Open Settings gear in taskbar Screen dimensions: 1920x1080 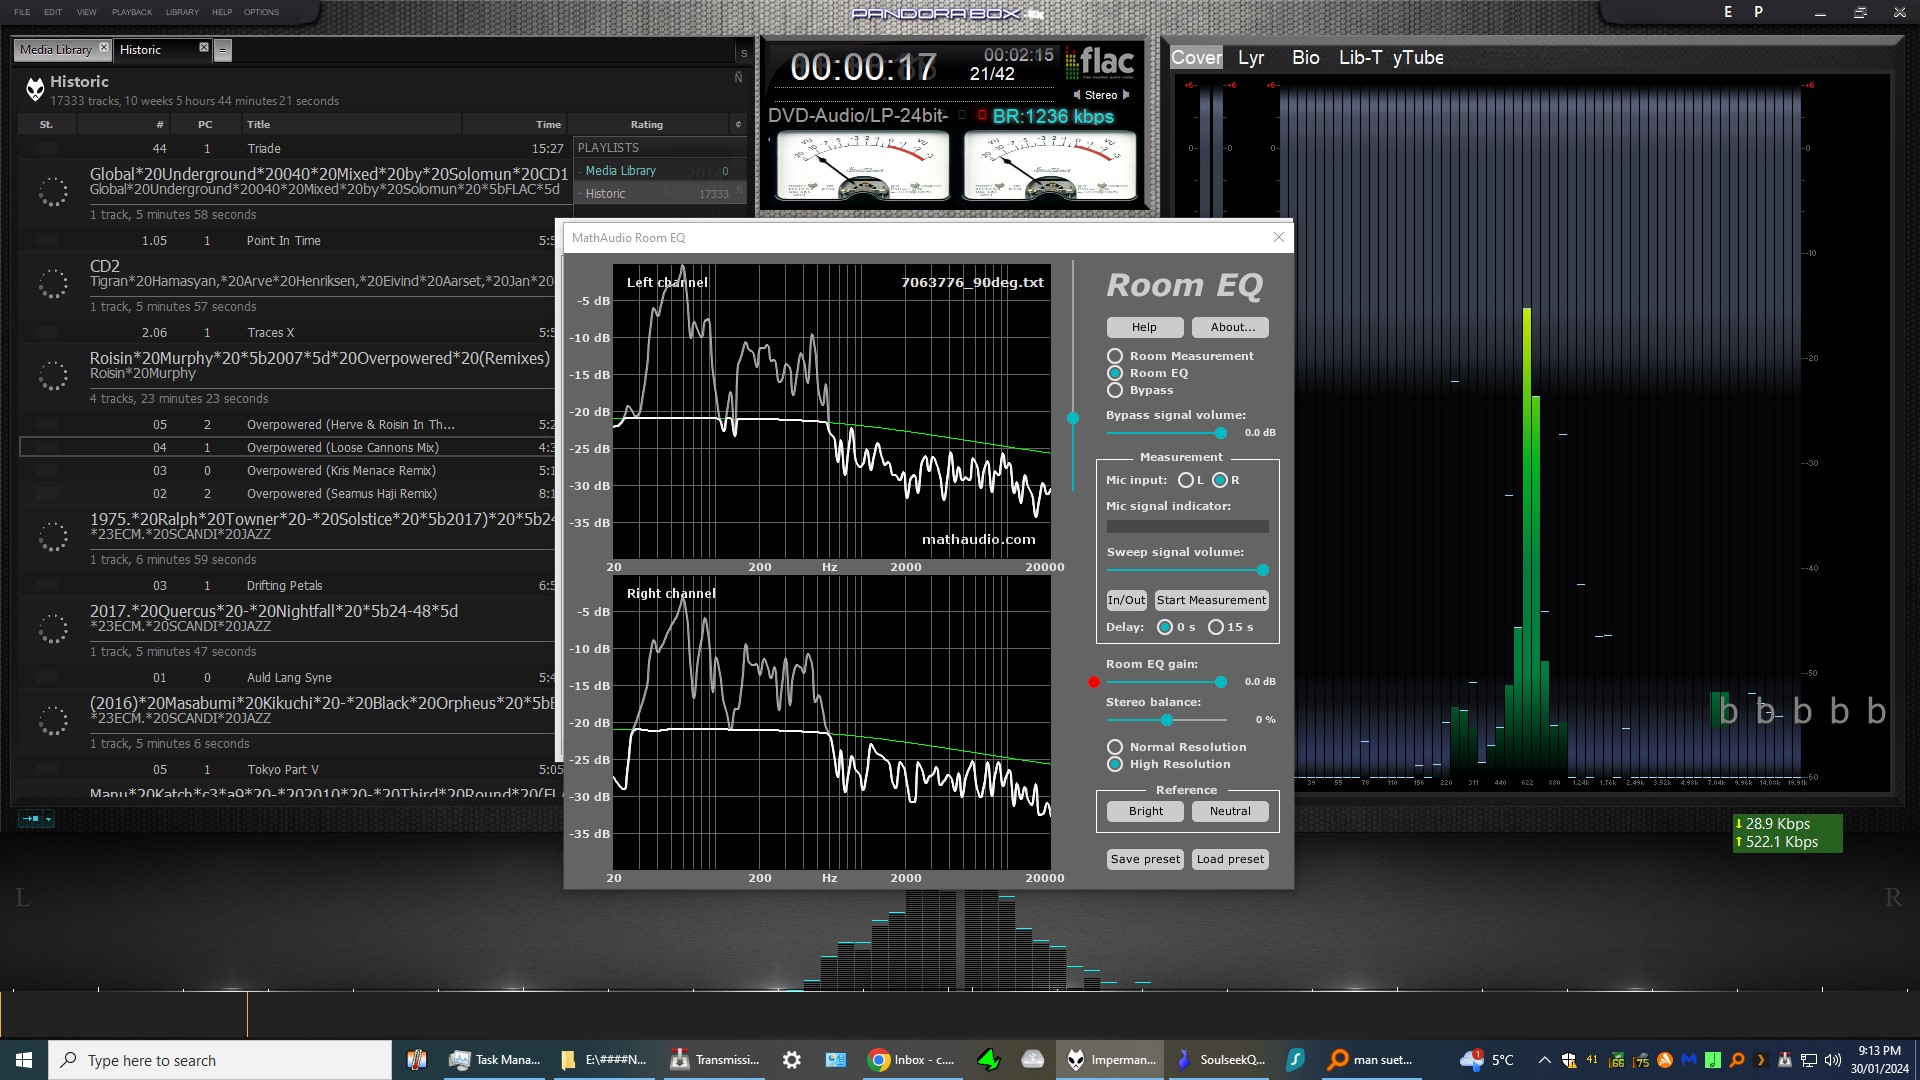[791, 1060]
